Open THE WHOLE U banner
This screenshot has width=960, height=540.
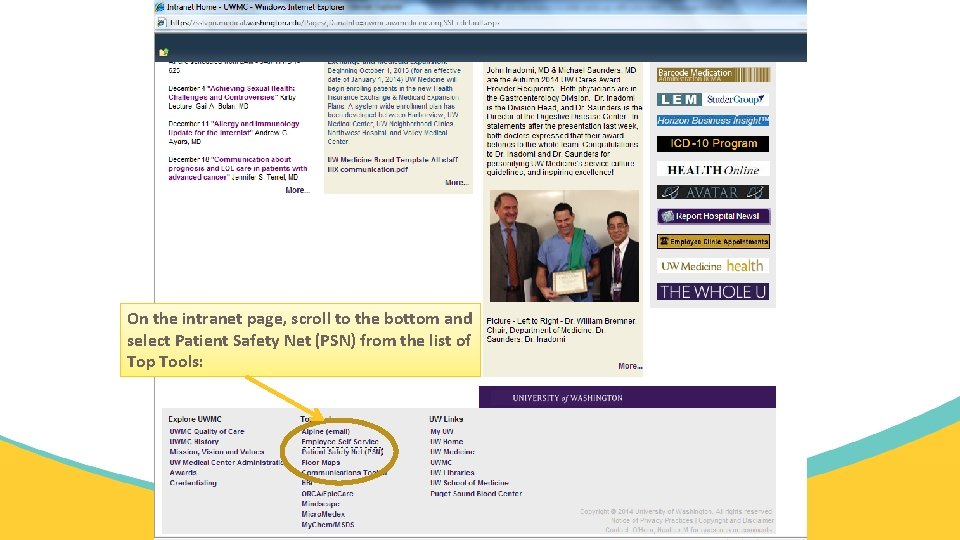point(713,292)
